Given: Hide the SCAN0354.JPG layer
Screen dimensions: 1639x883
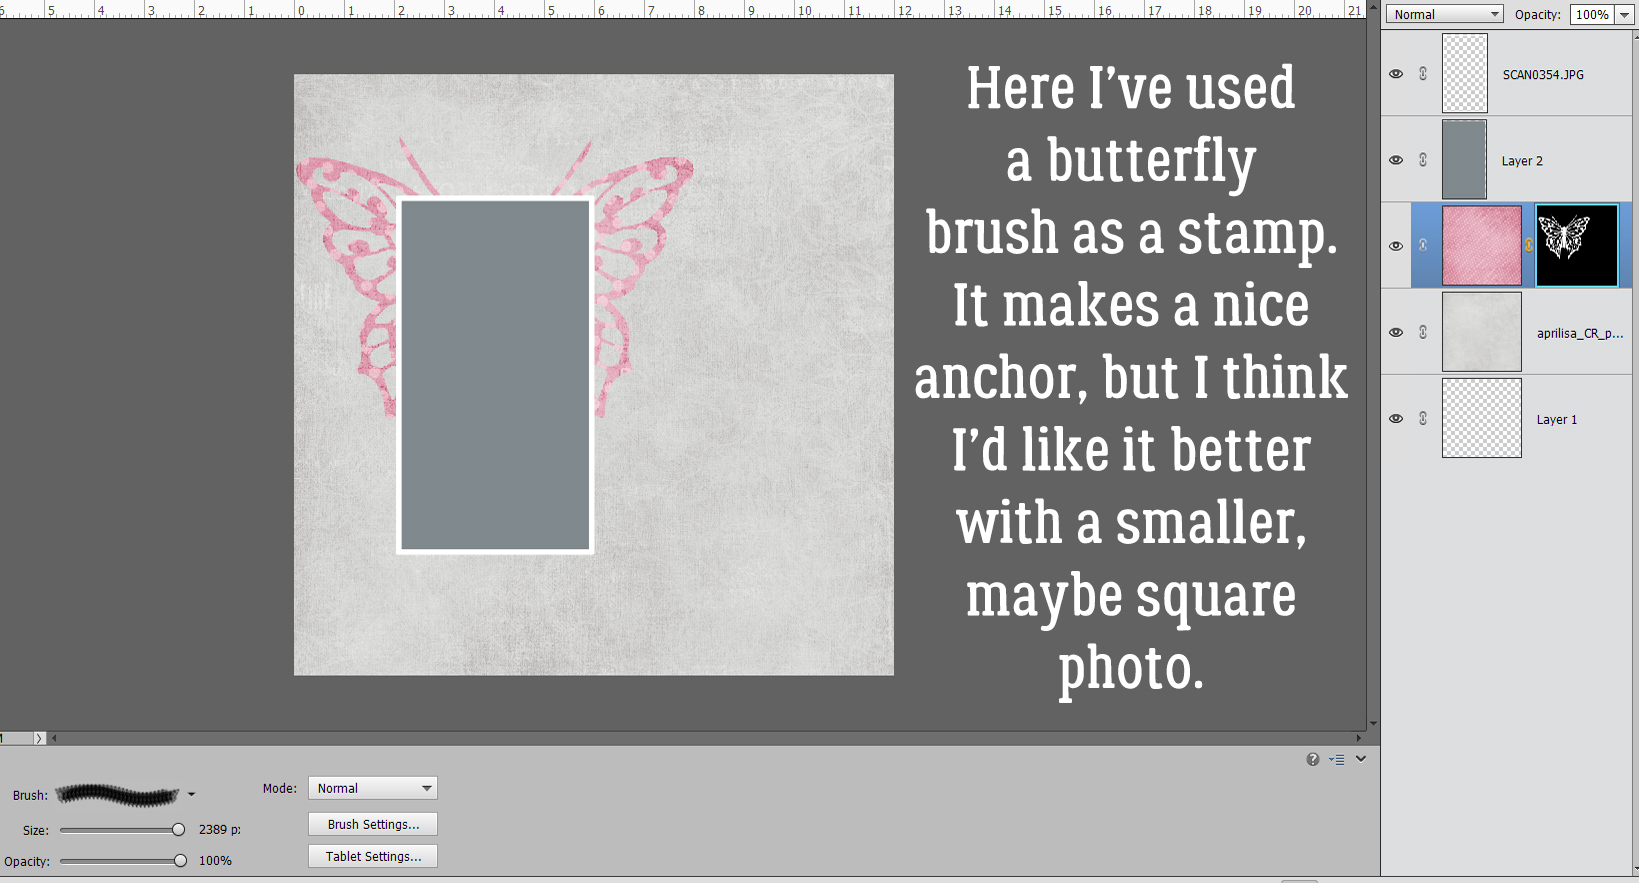Looking at the screenshot, I should (x=1396, y=74).
